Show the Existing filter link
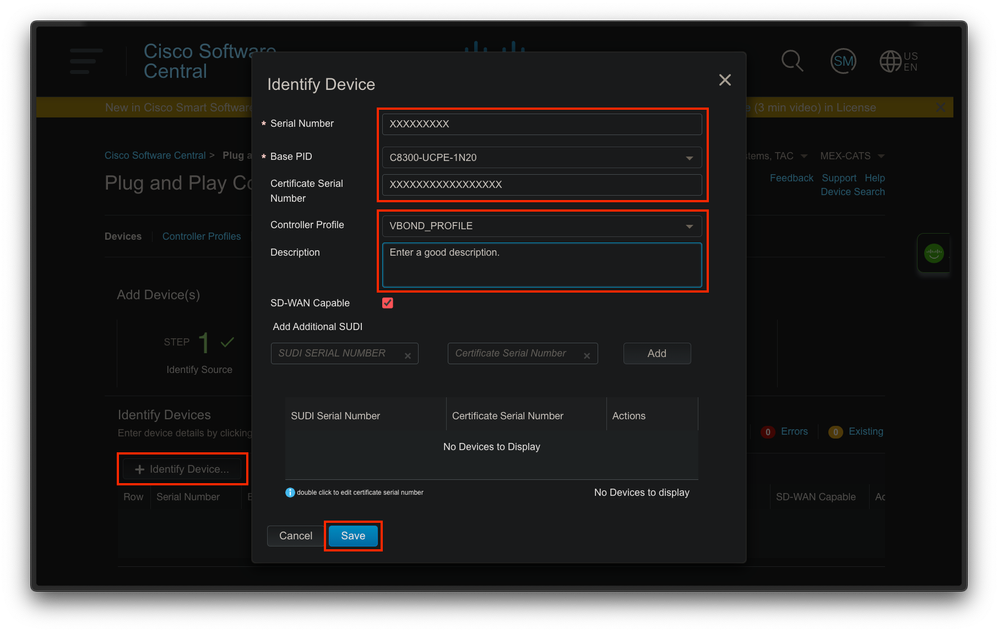 click(x=866, y=432)
